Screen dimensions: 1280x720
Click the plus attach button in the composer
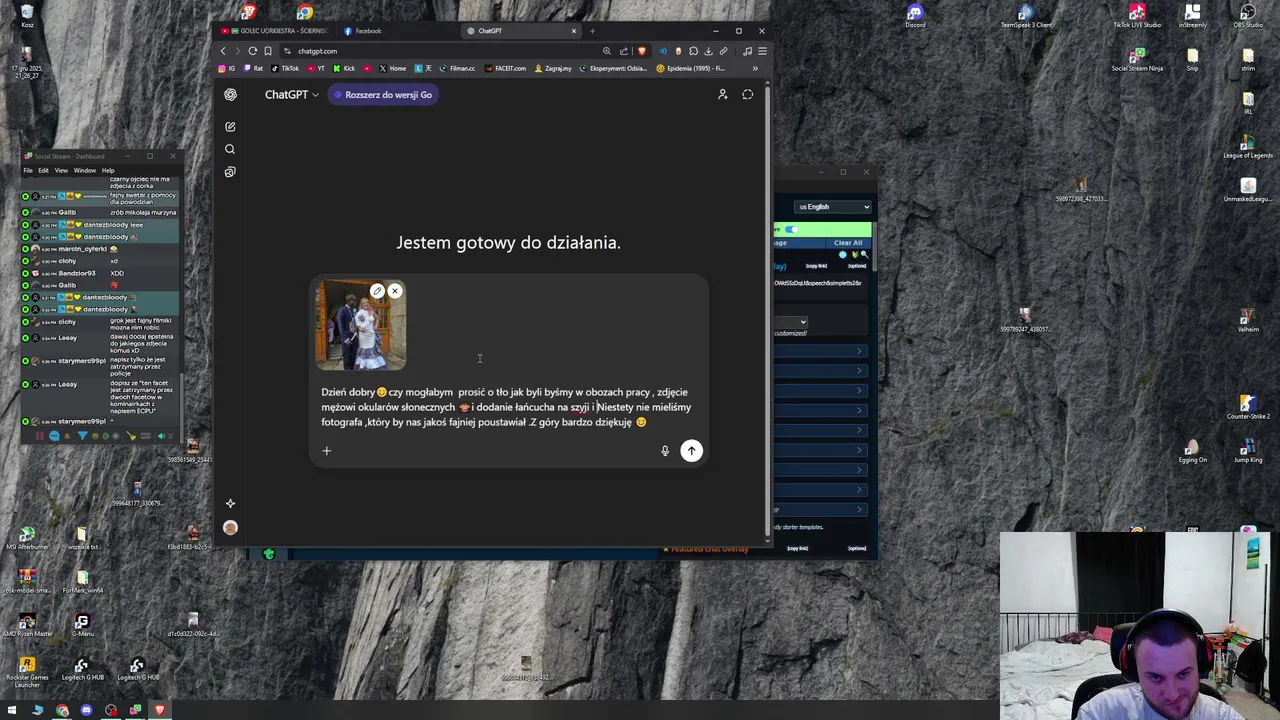tap(326, 450)
